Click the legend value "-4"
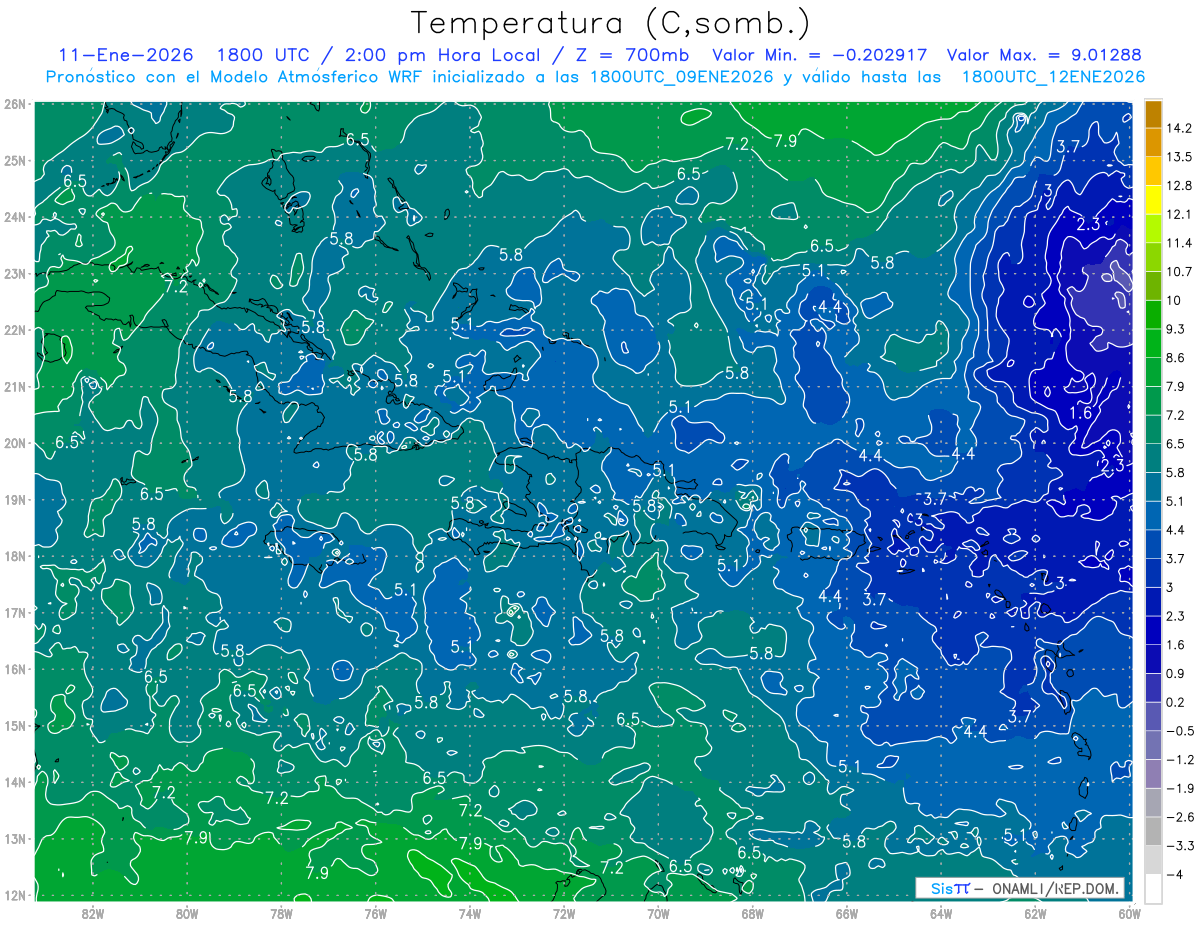Screen dimensions: 1200x927 coord(1174,874)
